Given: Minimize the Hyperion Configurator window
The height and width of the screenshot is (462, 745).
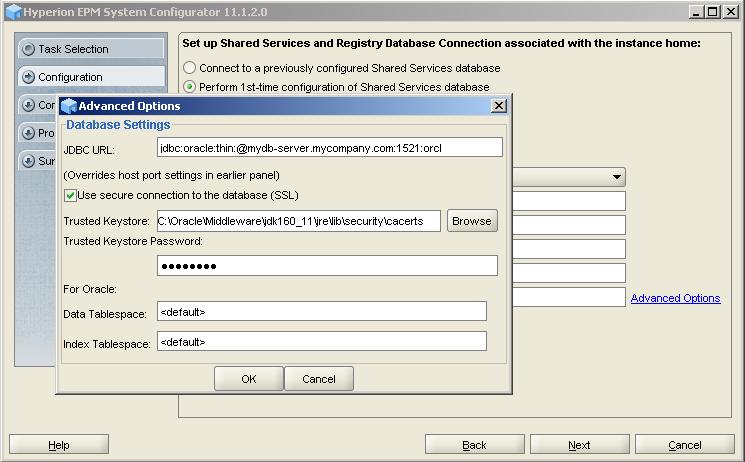Looking at the screenshot, I should 696,12.
